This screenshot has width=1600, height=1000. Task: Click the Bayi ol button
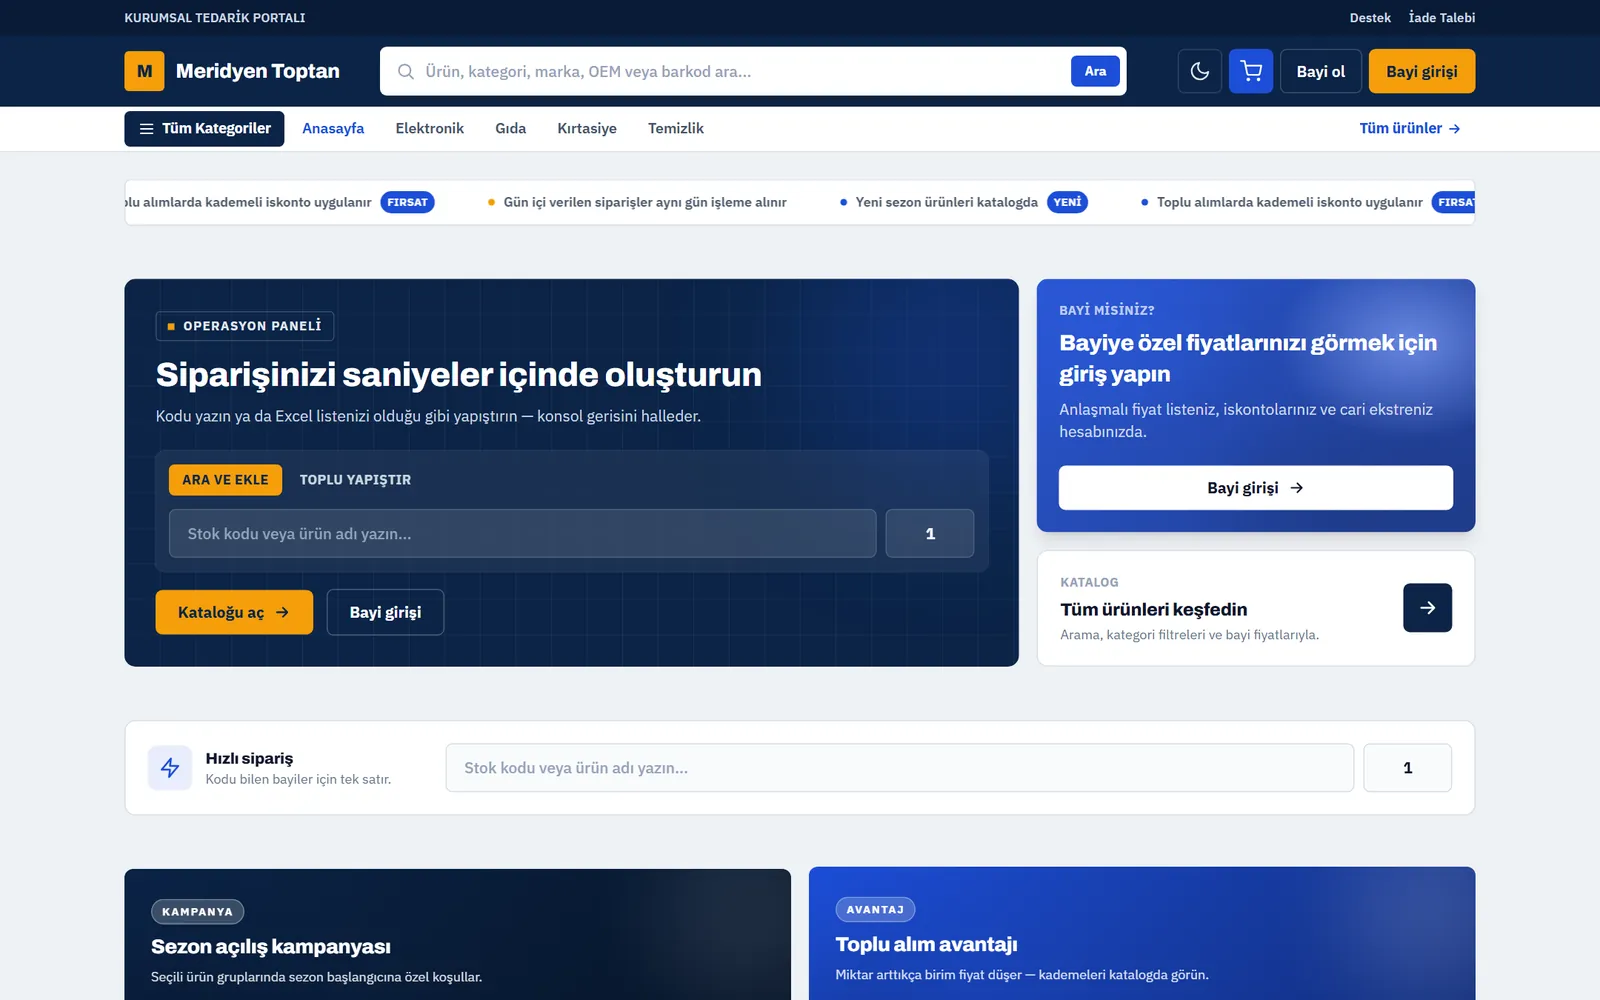[x=1320, y=71]
